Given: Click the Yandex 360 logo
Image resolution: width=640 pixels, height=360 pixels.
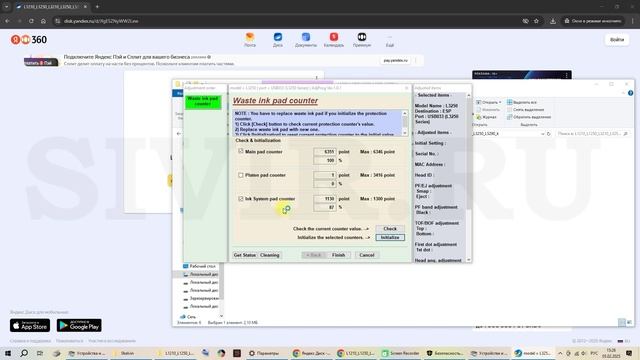Looking at the screenshot, I should click(29, 40).
